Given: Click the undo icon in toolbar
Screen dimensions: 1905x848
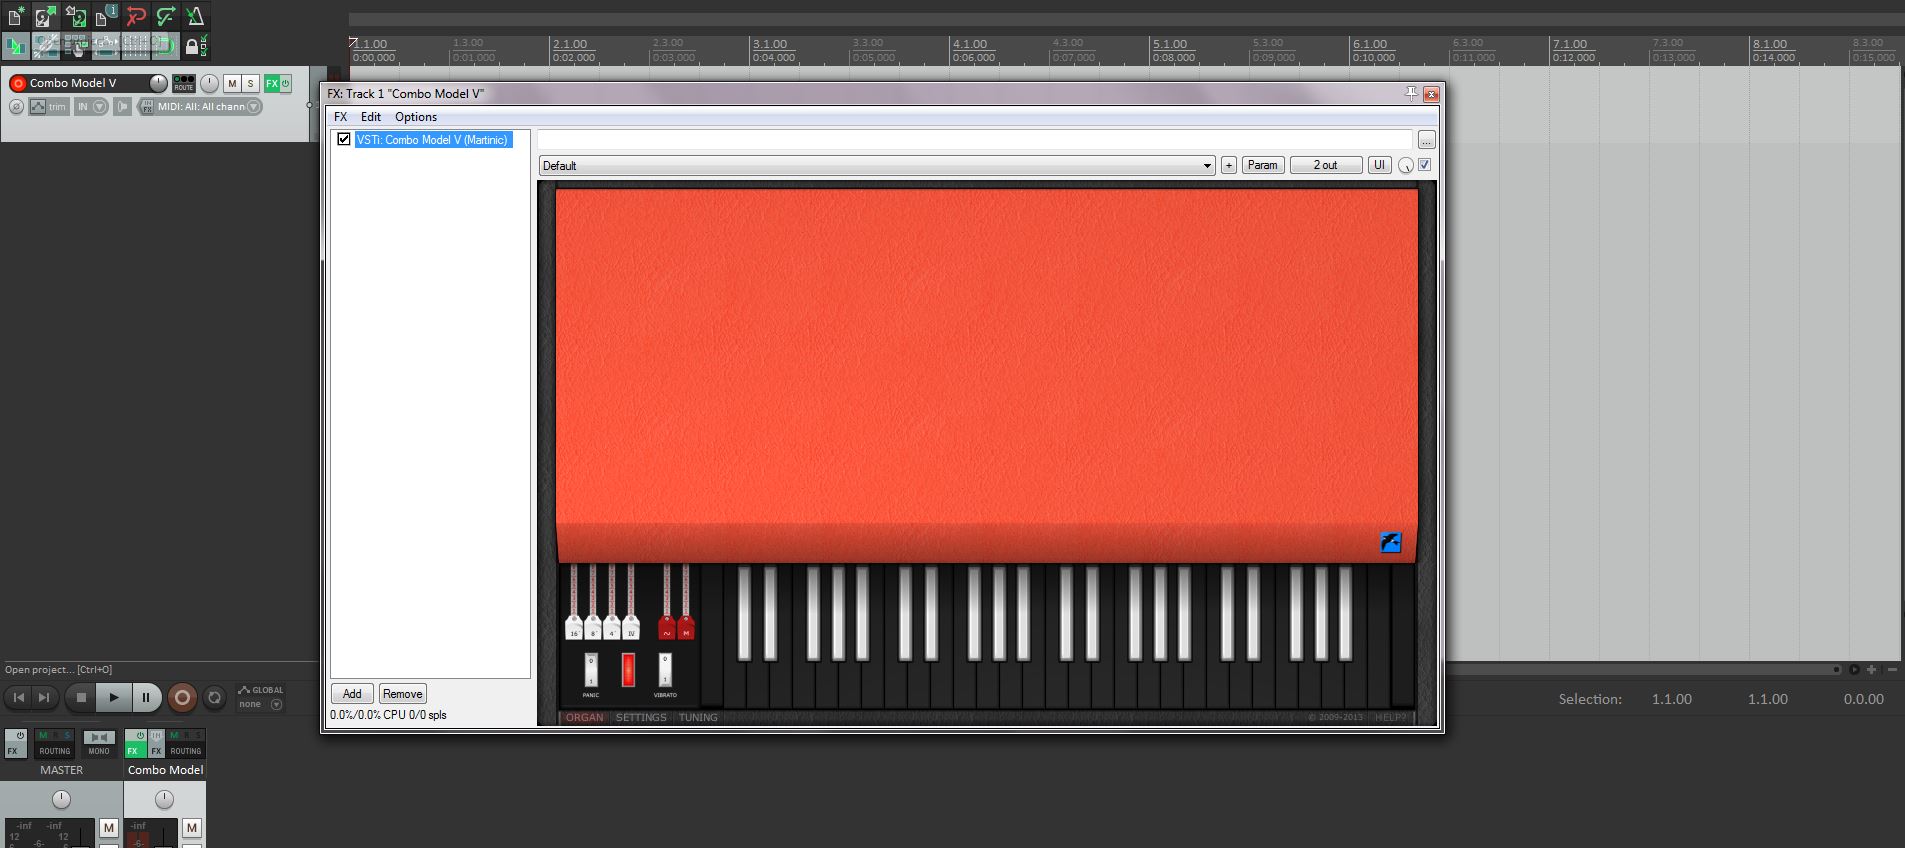Looking at the screenshot, I should pos(136,16).
